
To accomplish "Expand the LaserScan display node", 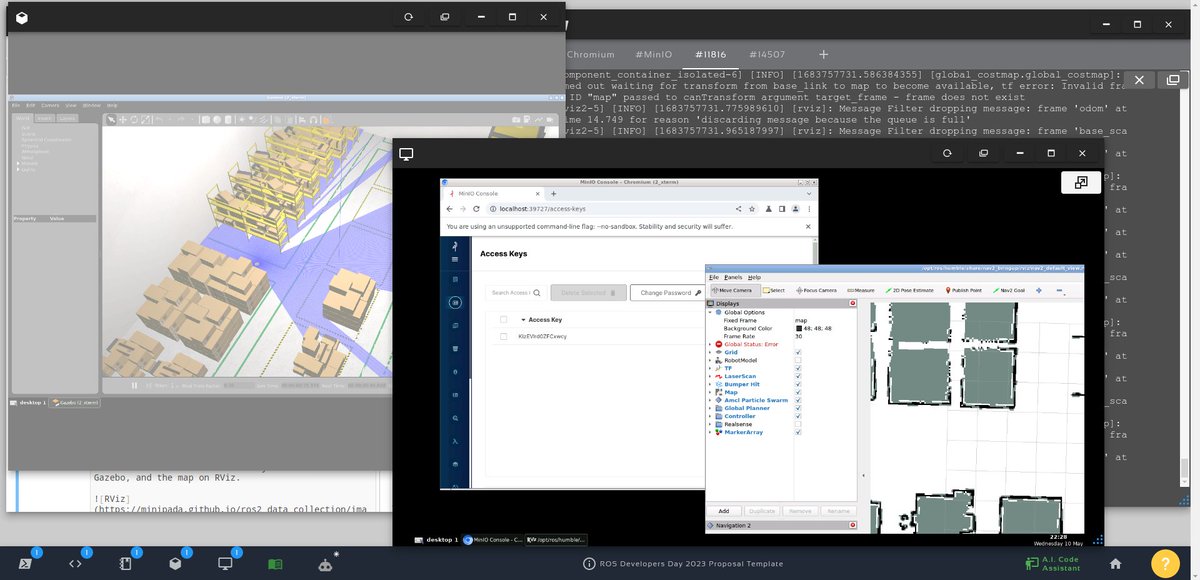I will [x=710, y=376].
